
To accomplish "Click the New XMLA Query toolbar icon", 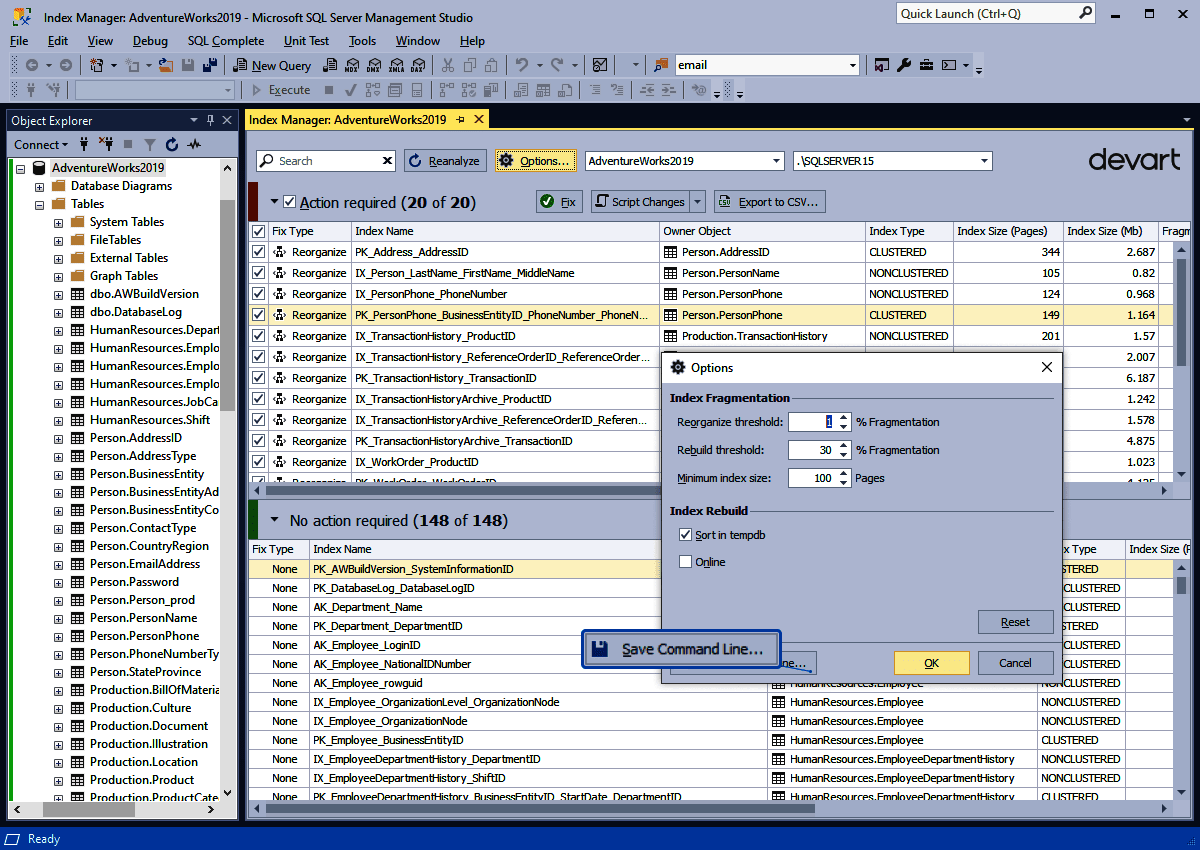I will (x=396, y=65).
